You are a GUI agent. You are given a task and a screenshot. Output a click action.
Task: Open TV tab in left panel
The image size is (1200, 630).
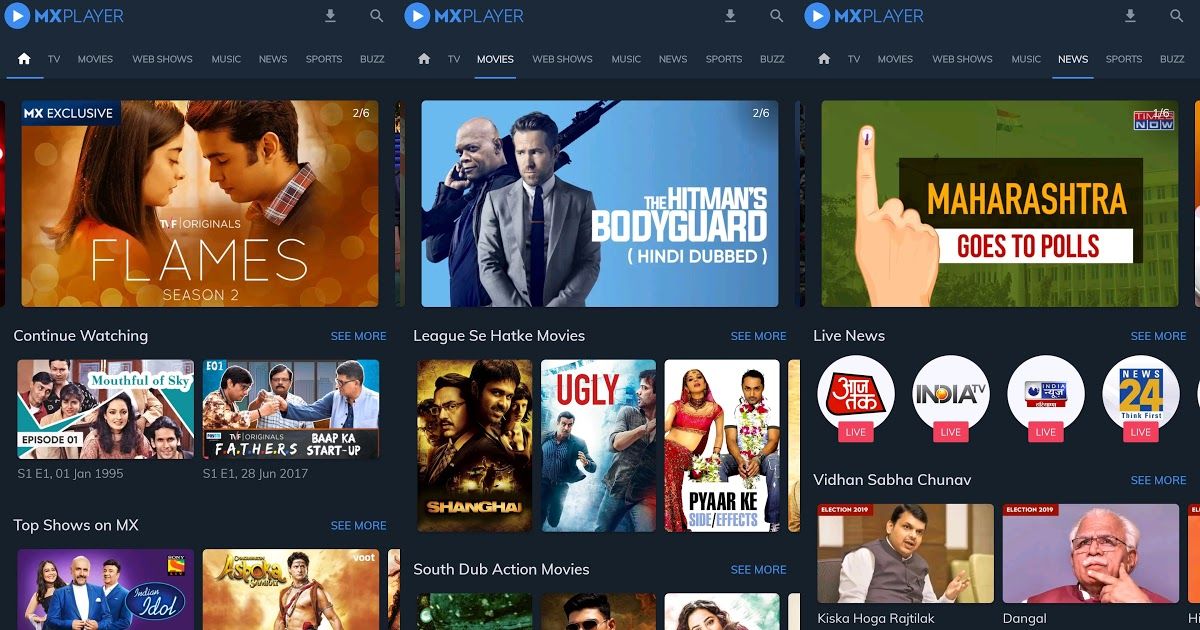tap(54, 59)
